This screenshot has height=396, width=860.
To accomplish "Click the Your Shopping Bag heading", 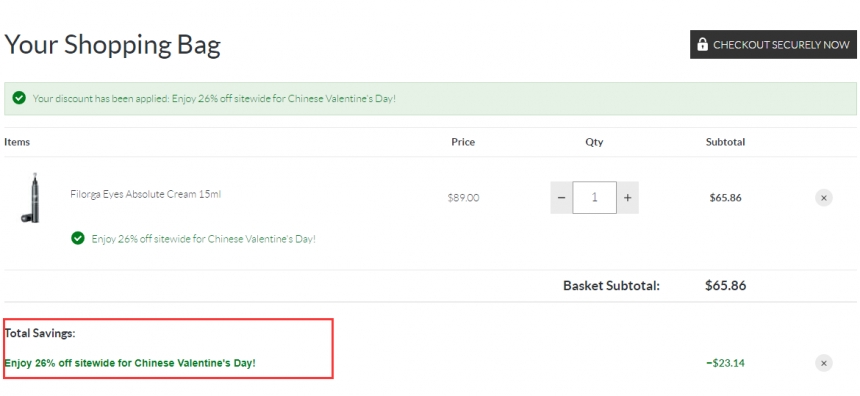I will point(112,45).
